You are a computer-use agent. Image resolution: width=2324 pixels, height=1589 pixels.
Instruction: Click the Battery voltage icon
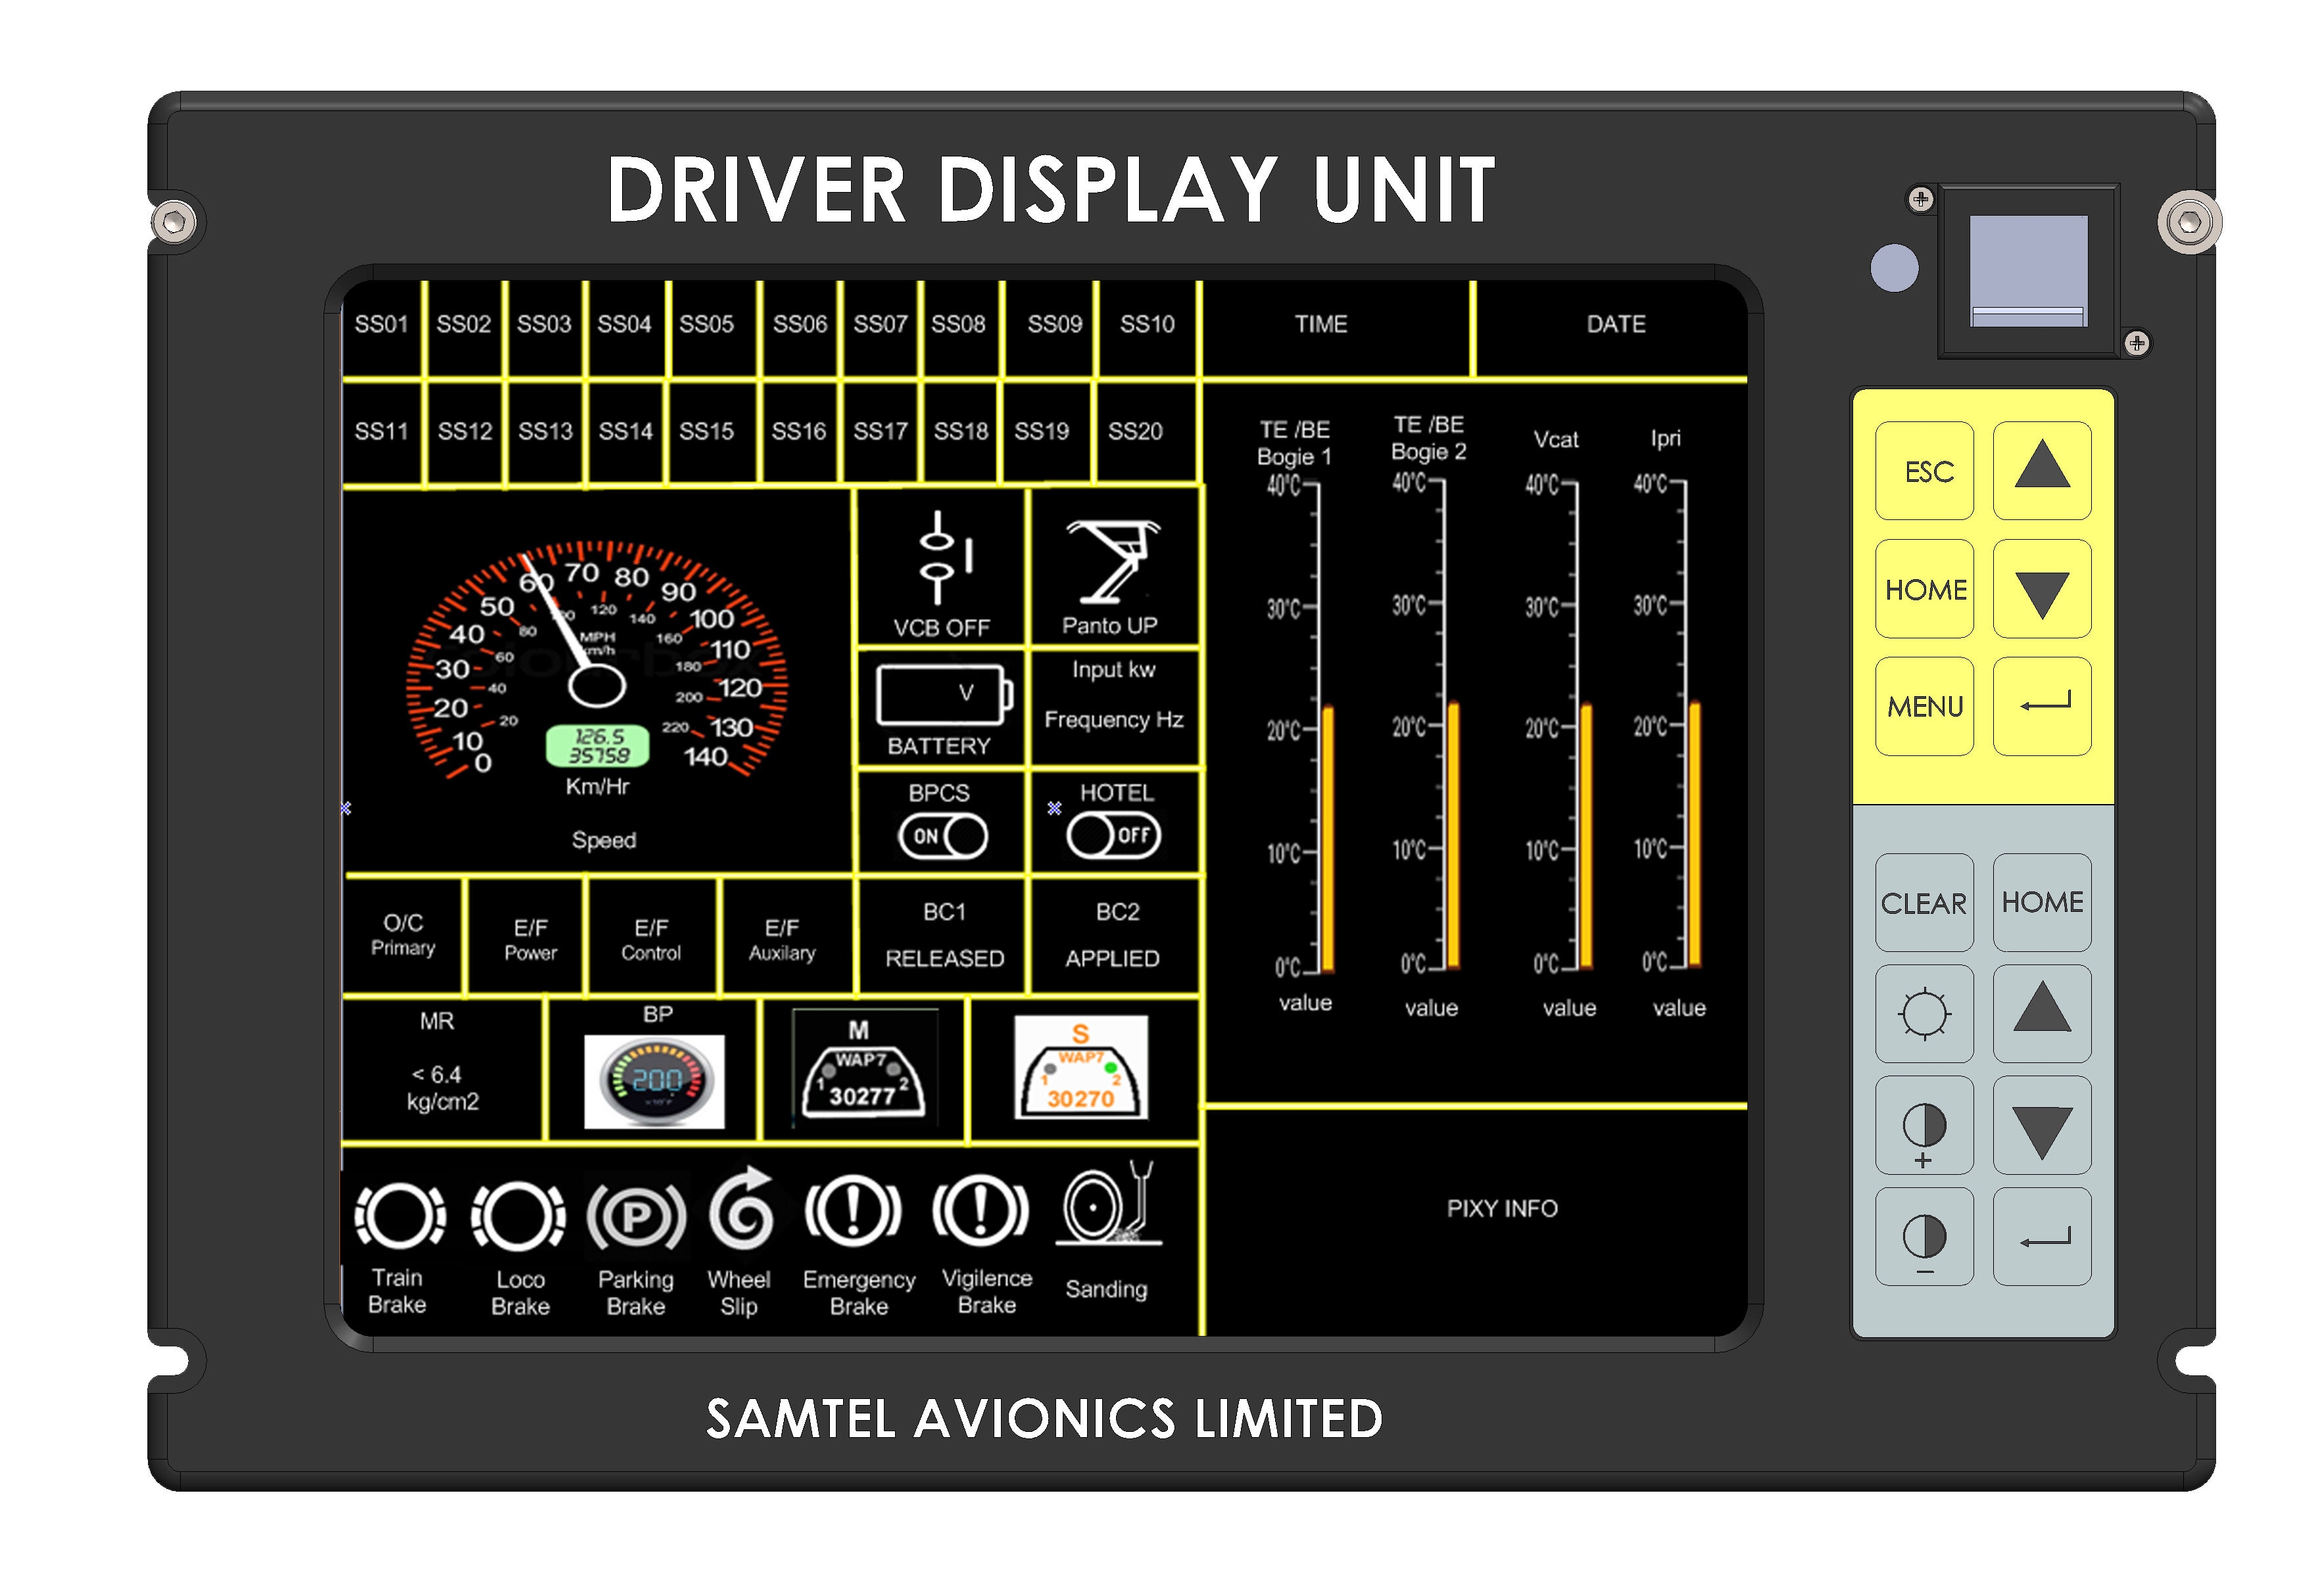944,694
